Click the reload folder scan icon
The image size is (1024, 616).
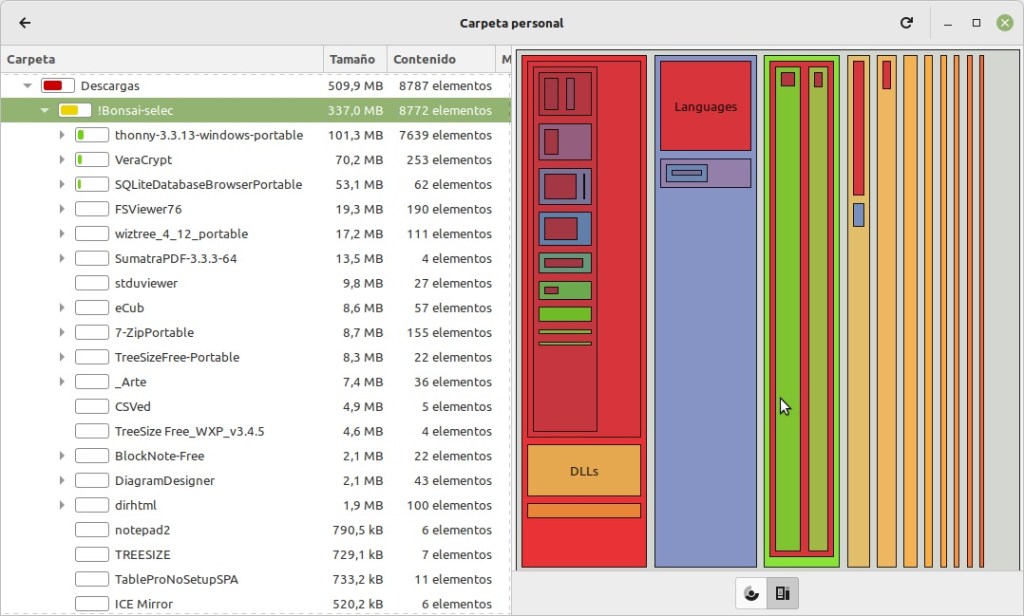click(906, 23)
